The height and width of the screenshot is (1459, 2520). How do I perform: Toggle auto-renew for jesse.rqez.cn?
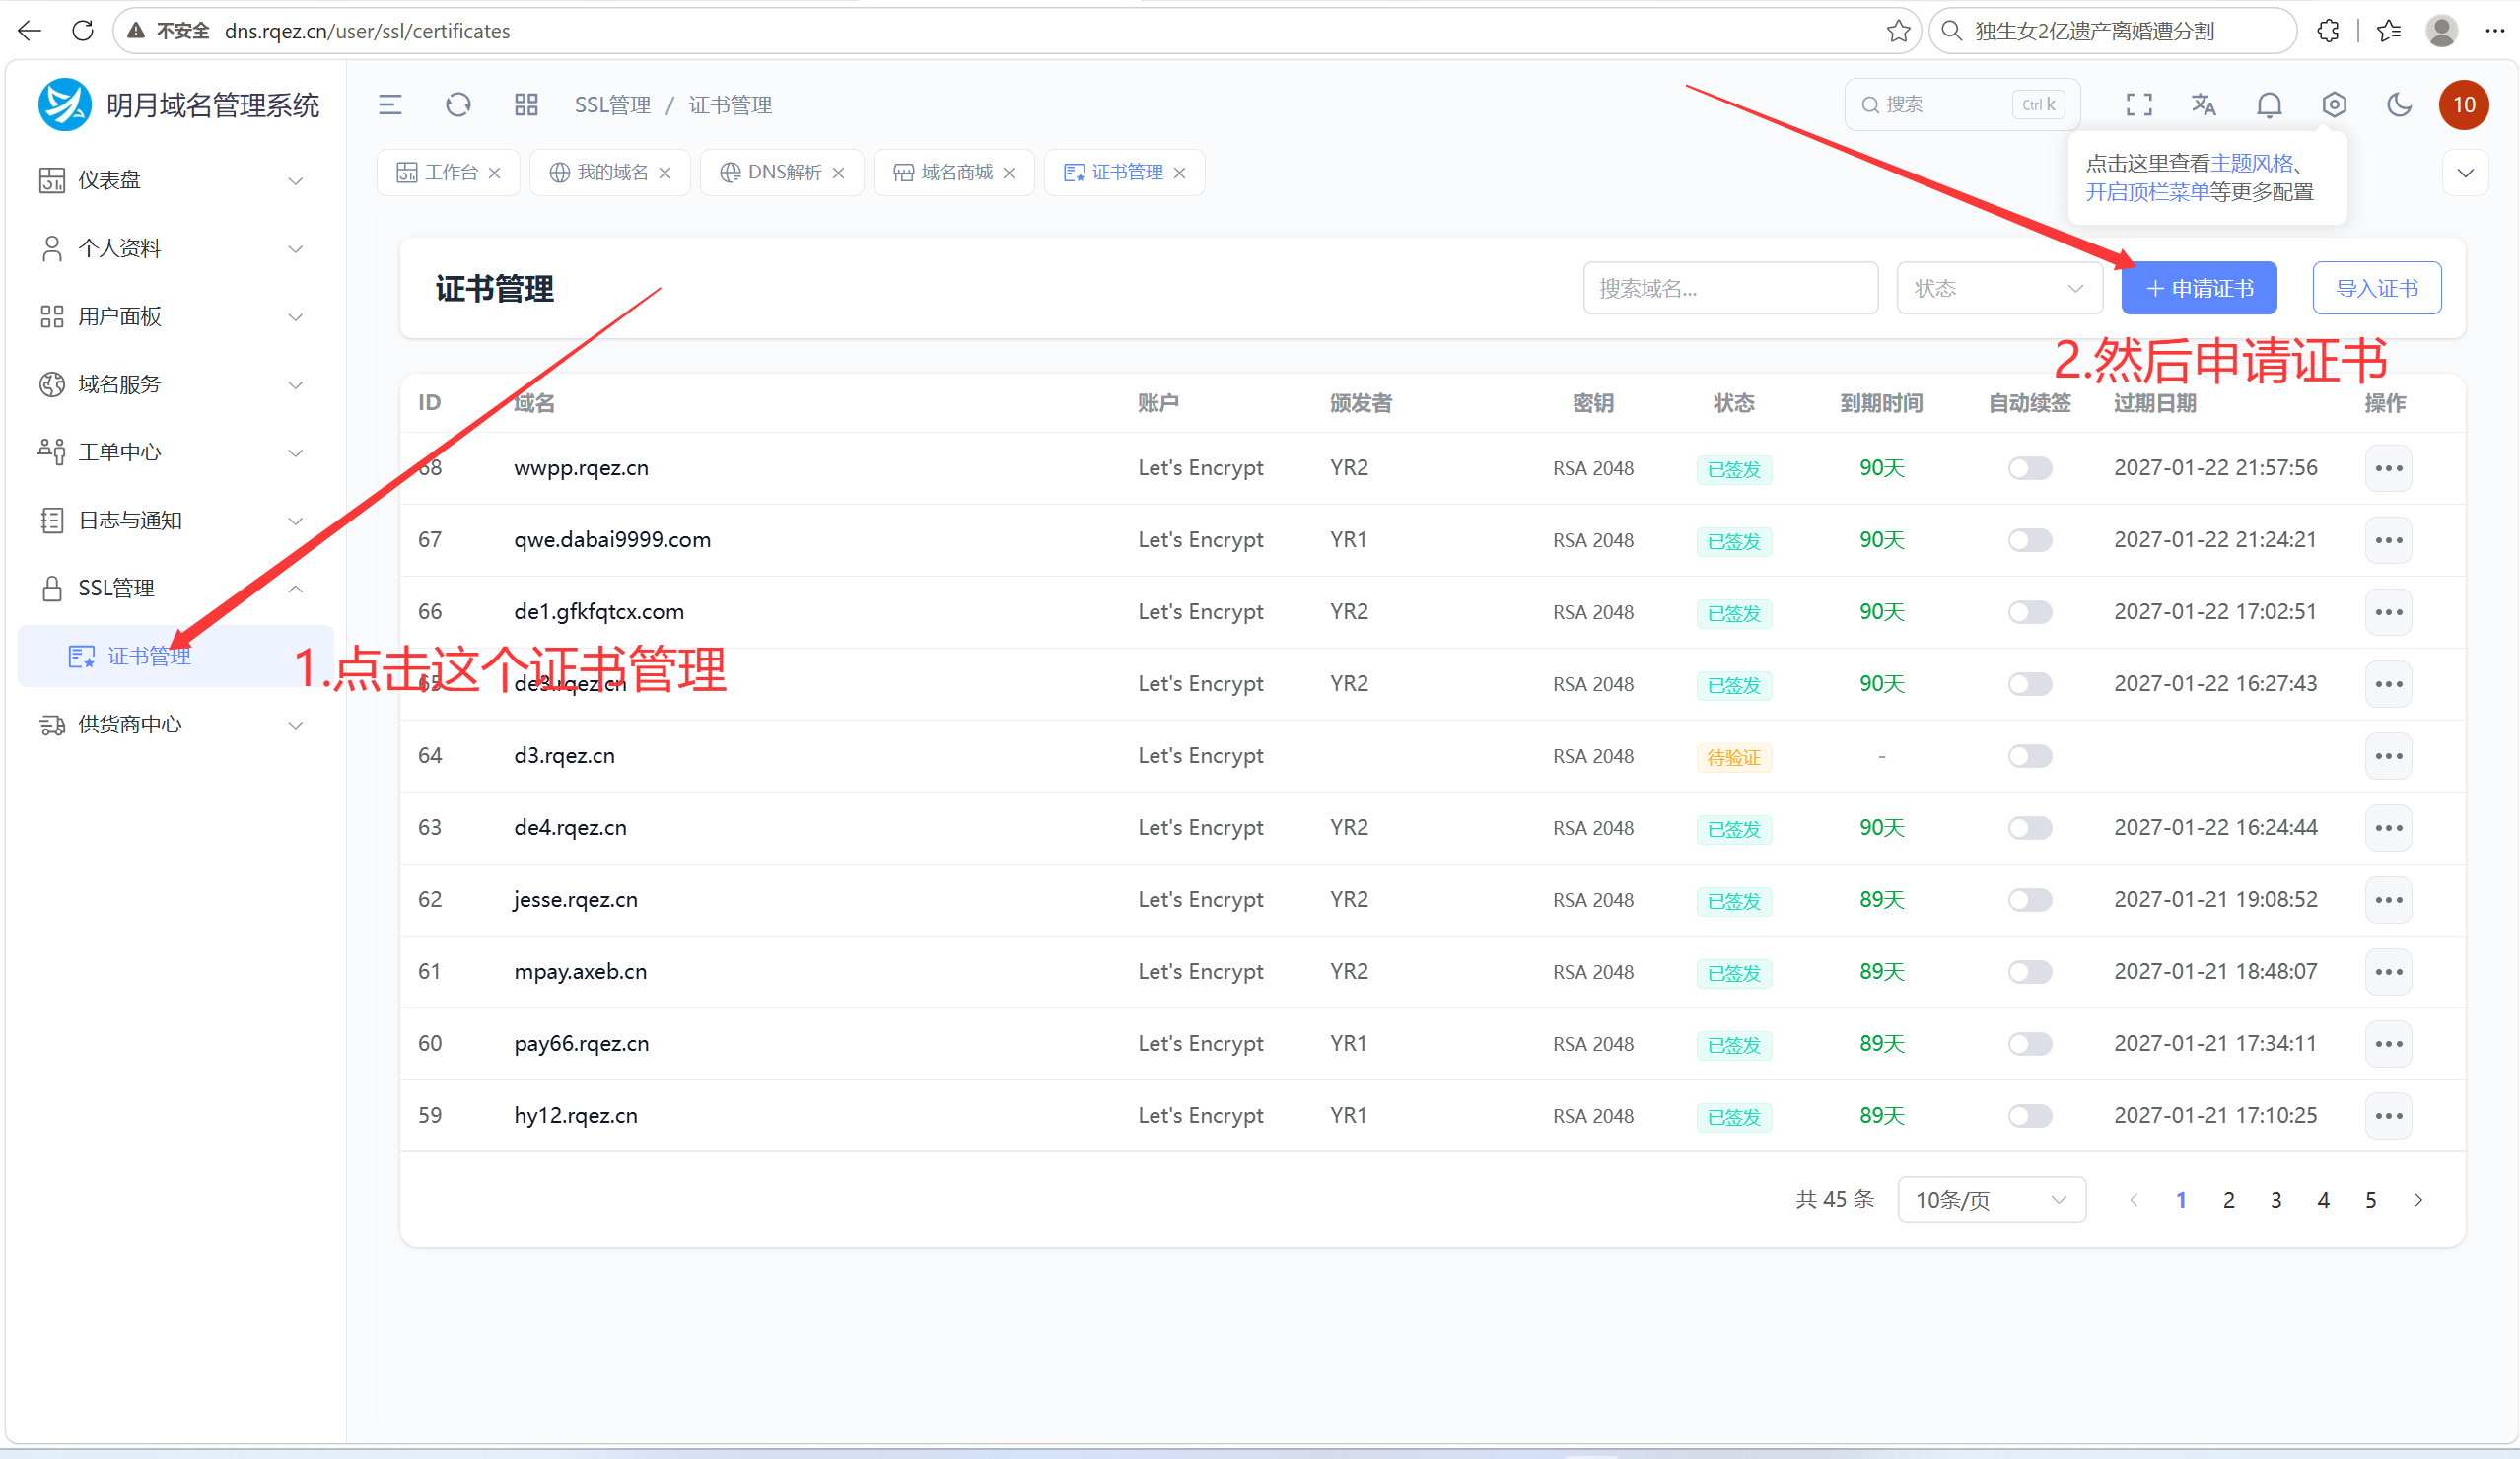pos(2030,900)
